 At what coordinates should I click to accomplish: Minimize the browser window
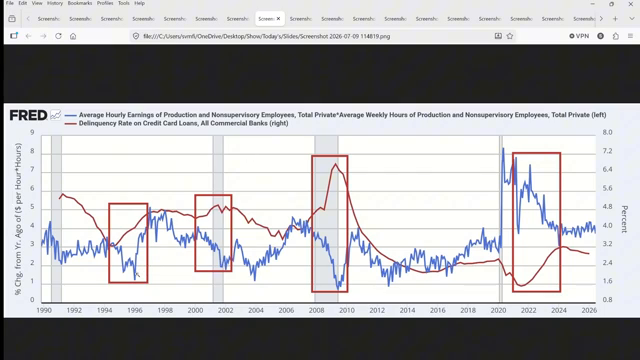click(593, 4)
